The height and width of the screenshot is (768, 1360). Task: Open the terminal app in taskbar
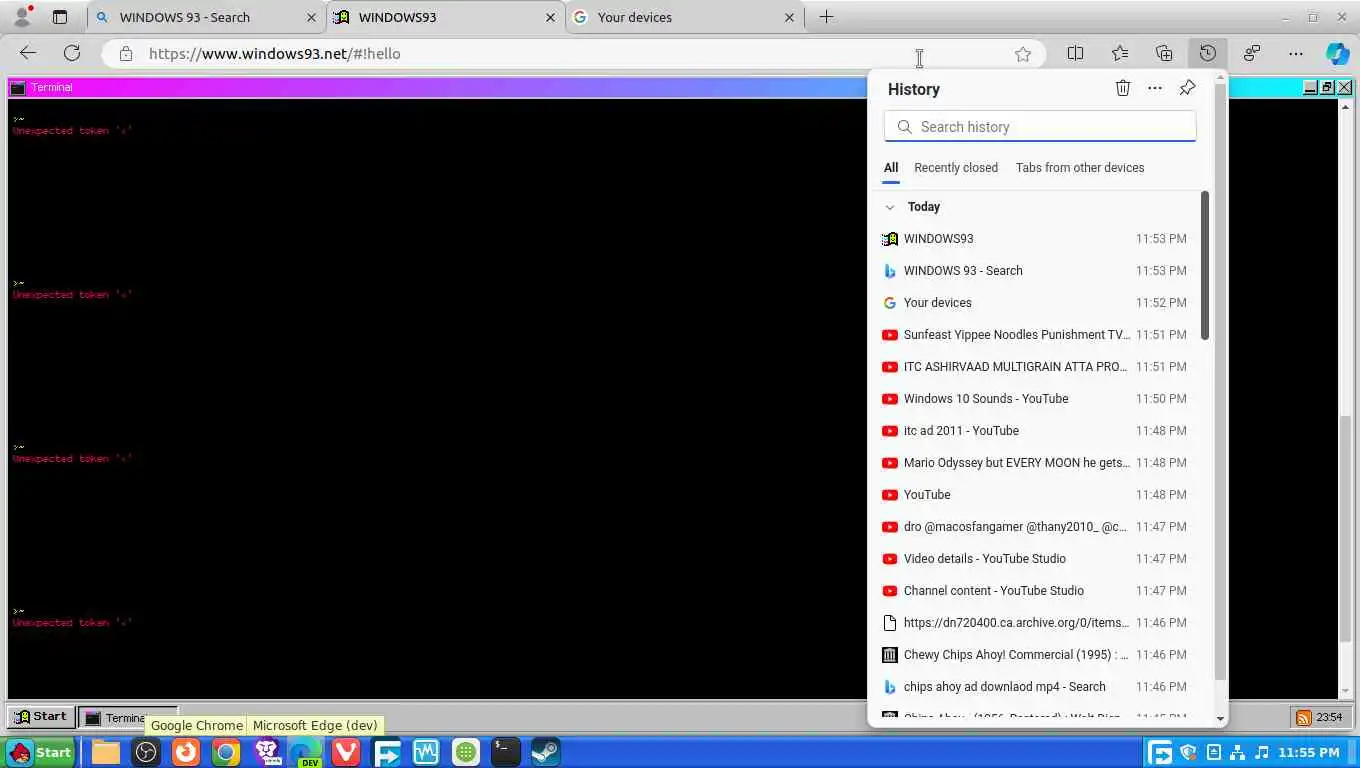coord(505,752)
